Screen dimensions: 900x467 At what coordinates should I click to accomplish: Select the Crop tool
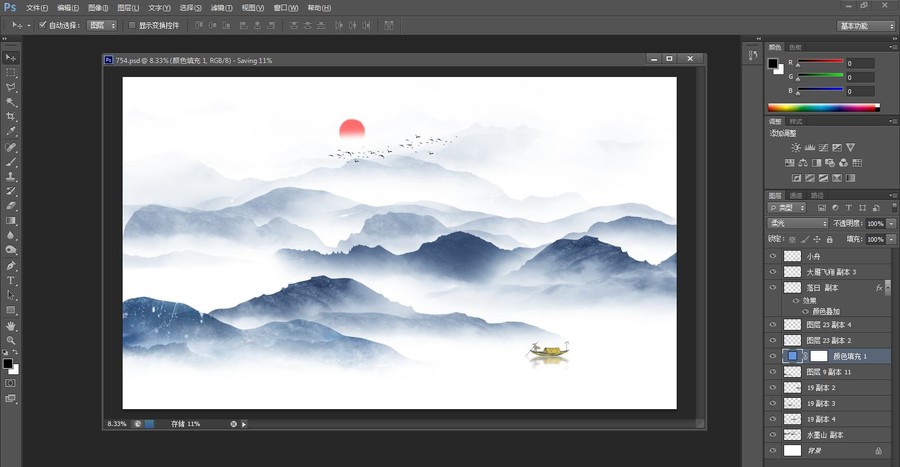[10, 116]
